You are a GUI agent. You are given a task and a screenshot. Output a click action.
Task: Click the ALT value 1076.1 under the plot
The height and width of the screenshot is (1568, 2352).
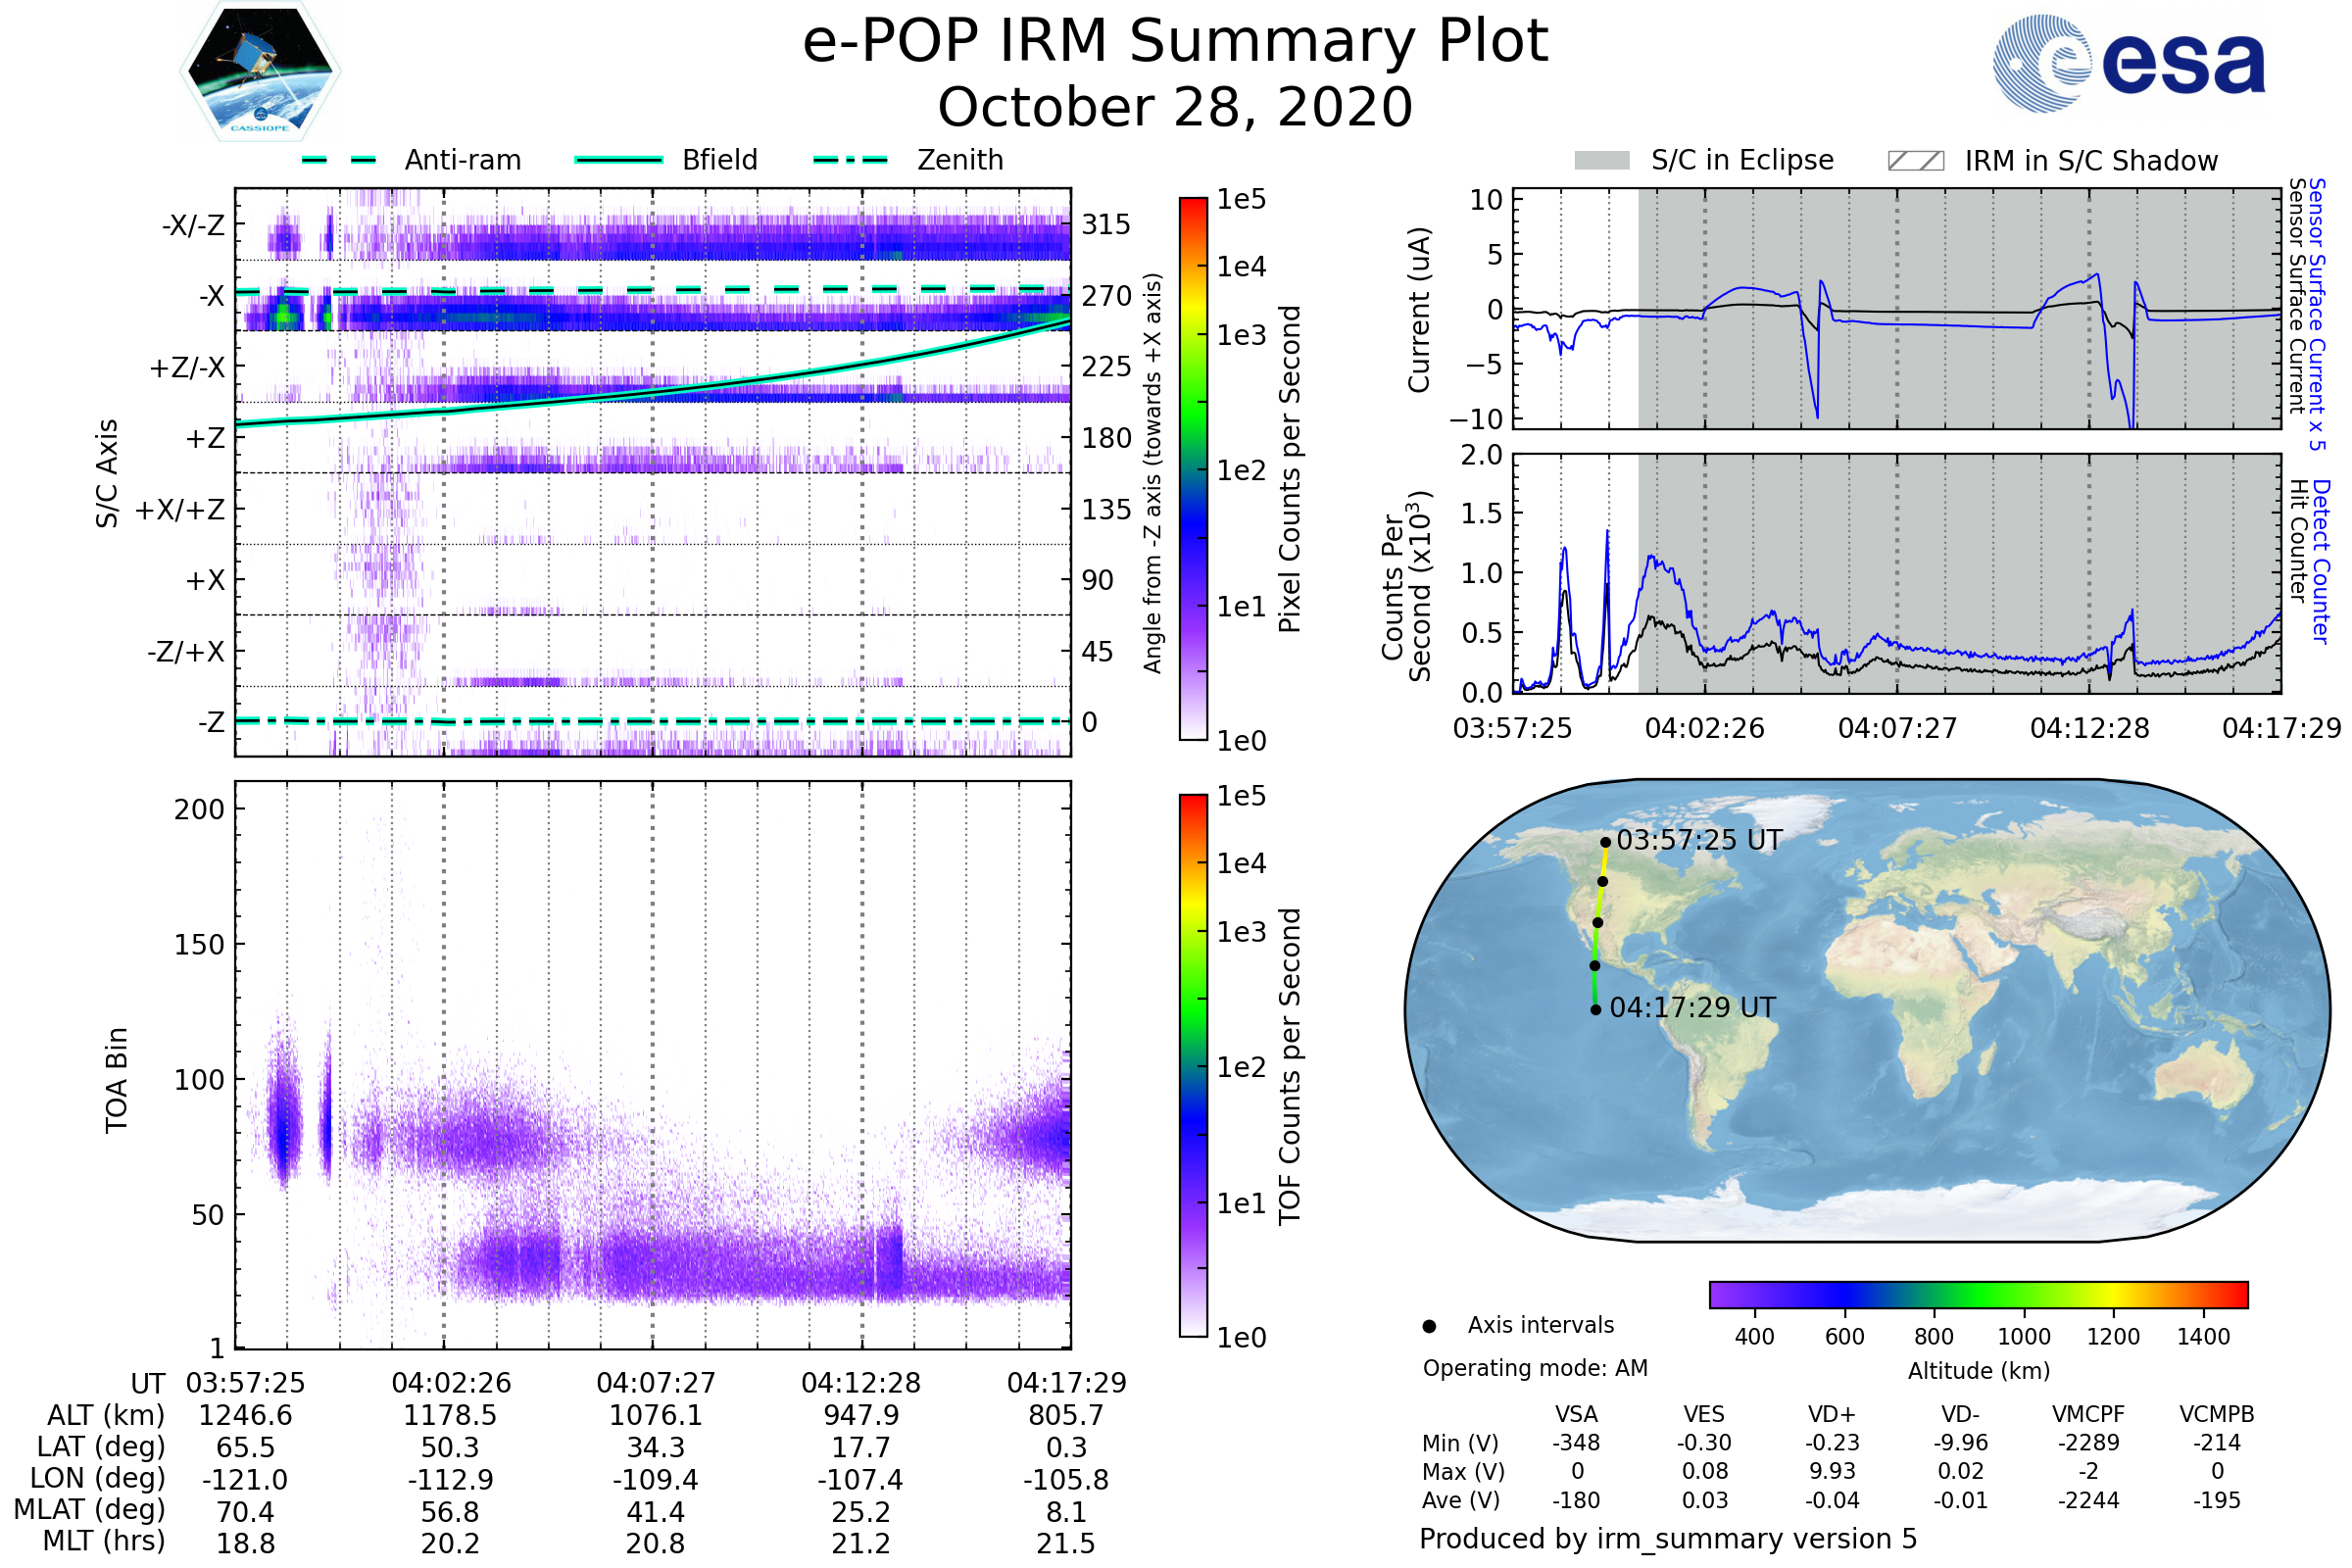(655, 1416)
